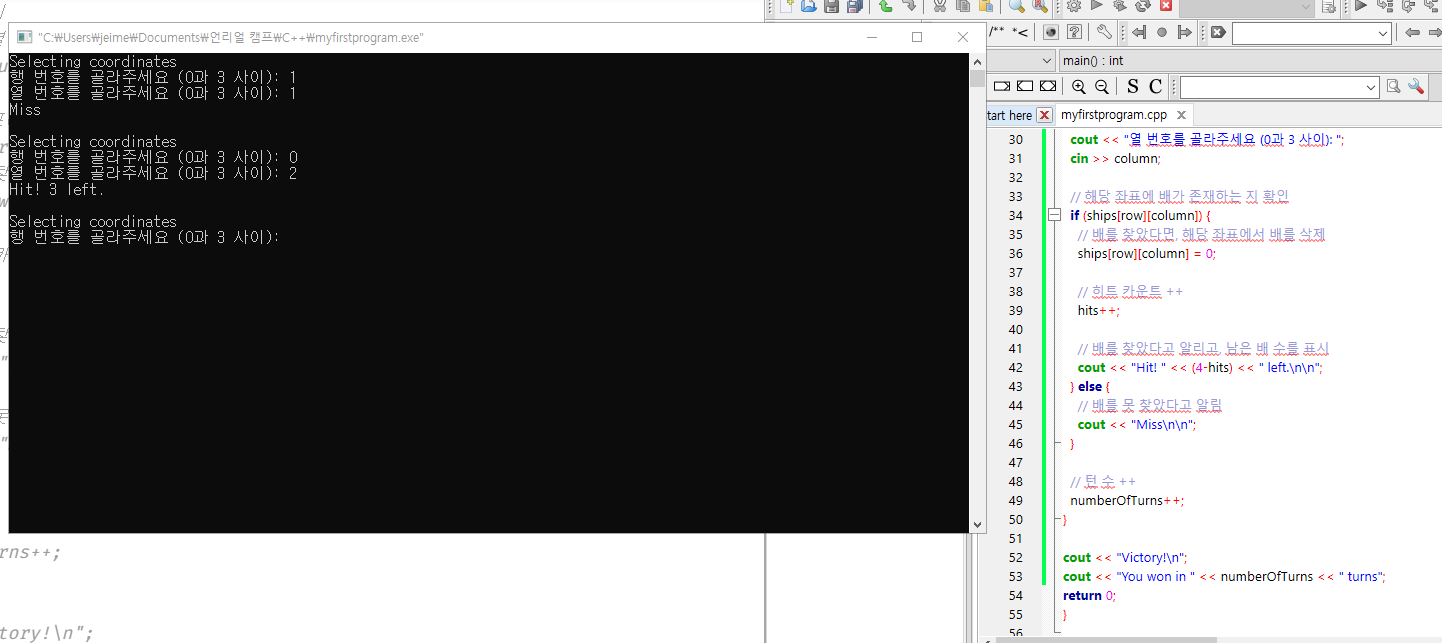Click the Paste clipboard icon
The height and width of the screenshot is (643, 1442).
(x=985, y=6)
